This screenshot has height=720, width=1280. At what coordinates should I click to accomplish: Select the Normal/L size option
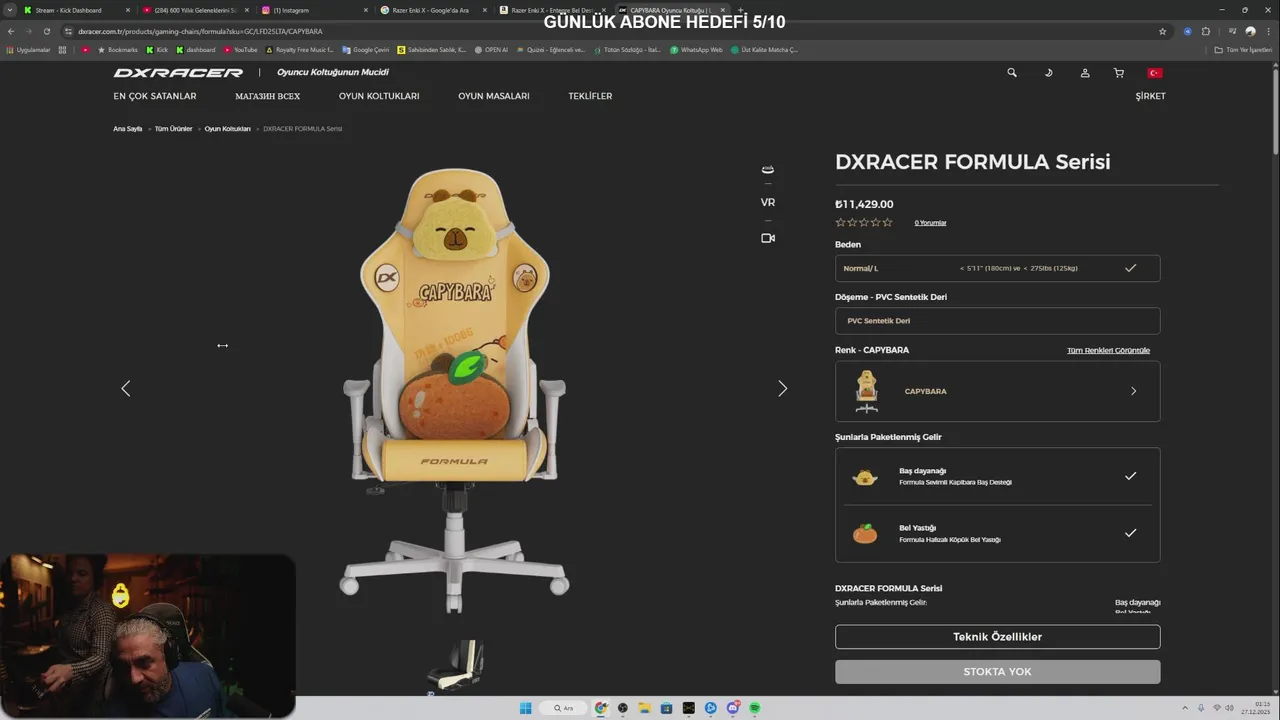click(997, 268)
